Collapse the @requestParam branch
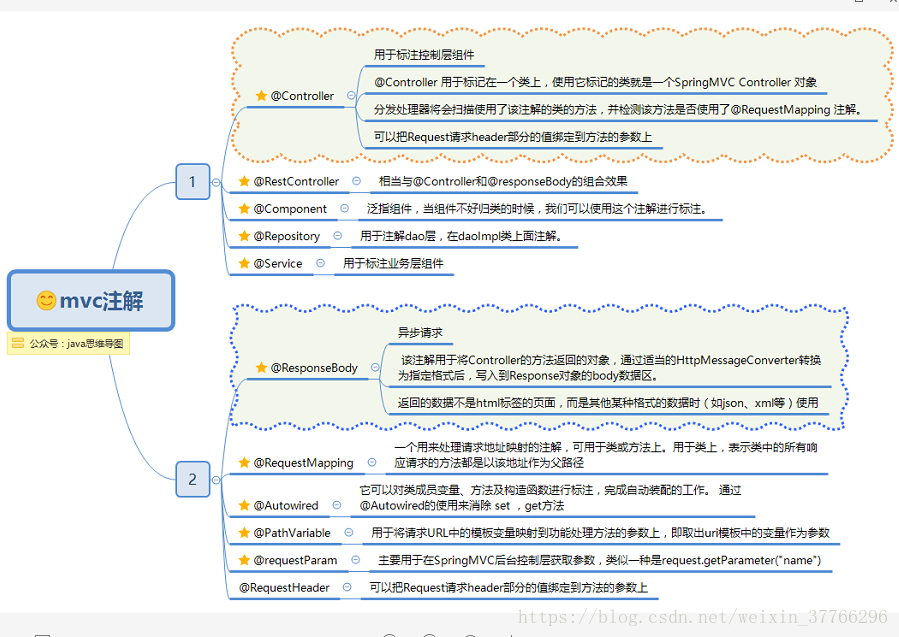Viewport: 899px width, 637px height. coord(355,560)
